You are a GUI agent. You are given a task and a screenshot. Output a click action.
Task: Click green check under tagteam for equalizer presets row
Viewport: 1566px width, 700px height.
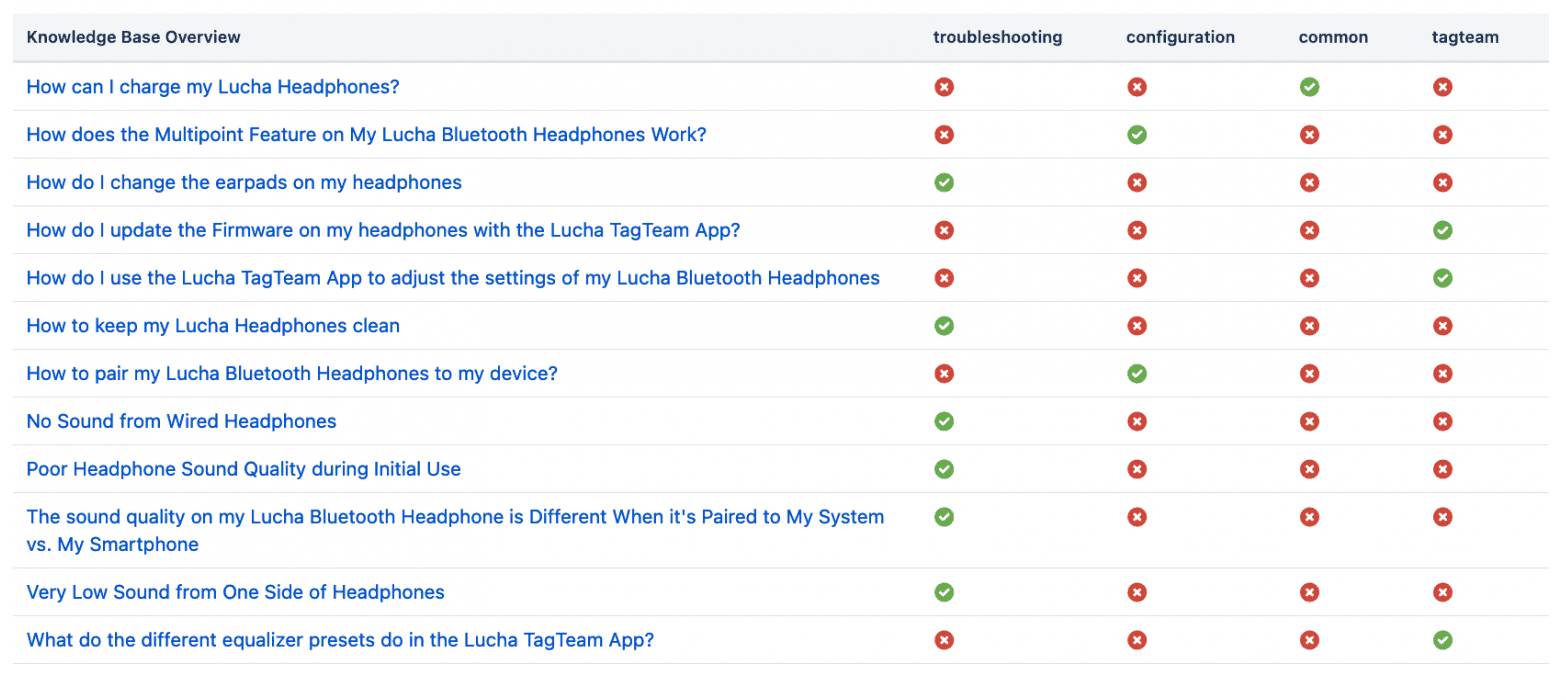(1442, 640)
